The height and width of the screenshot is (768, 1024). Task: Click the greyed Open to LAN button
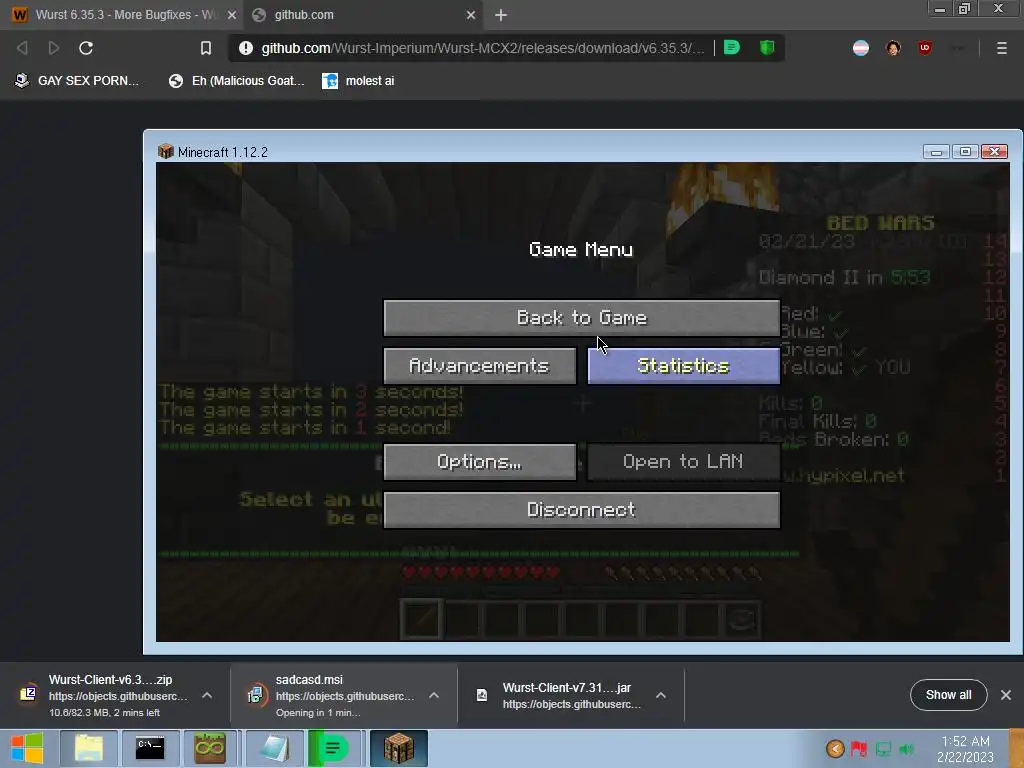[683, 462]
